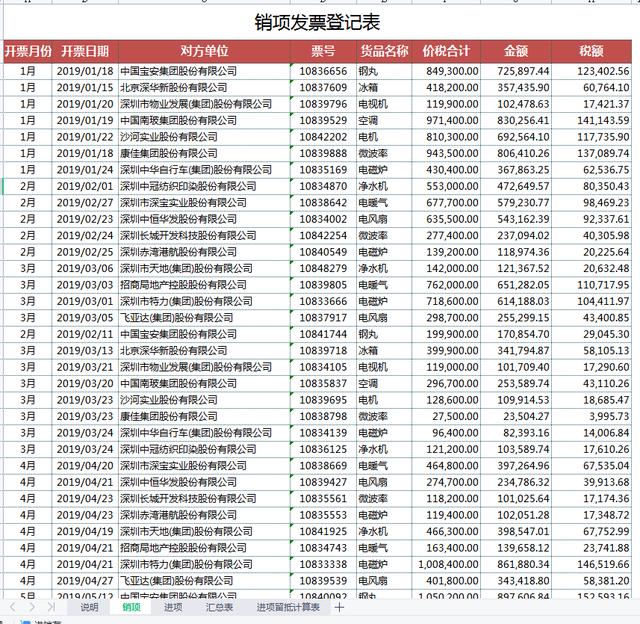Switch to the 说明 sheet tab
The image size is (640, 624).
(x=89, y=607)
